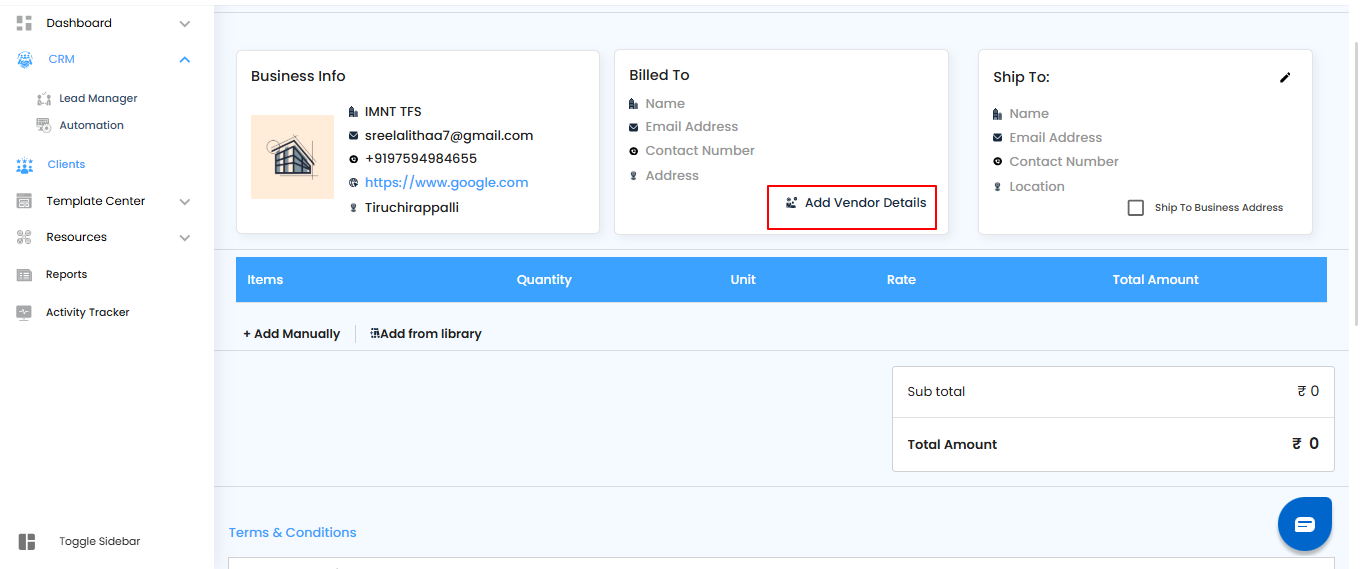Check Ship To Business Address checkbox
Viewport: 1363px width, 569px height.
point(1135,208)
